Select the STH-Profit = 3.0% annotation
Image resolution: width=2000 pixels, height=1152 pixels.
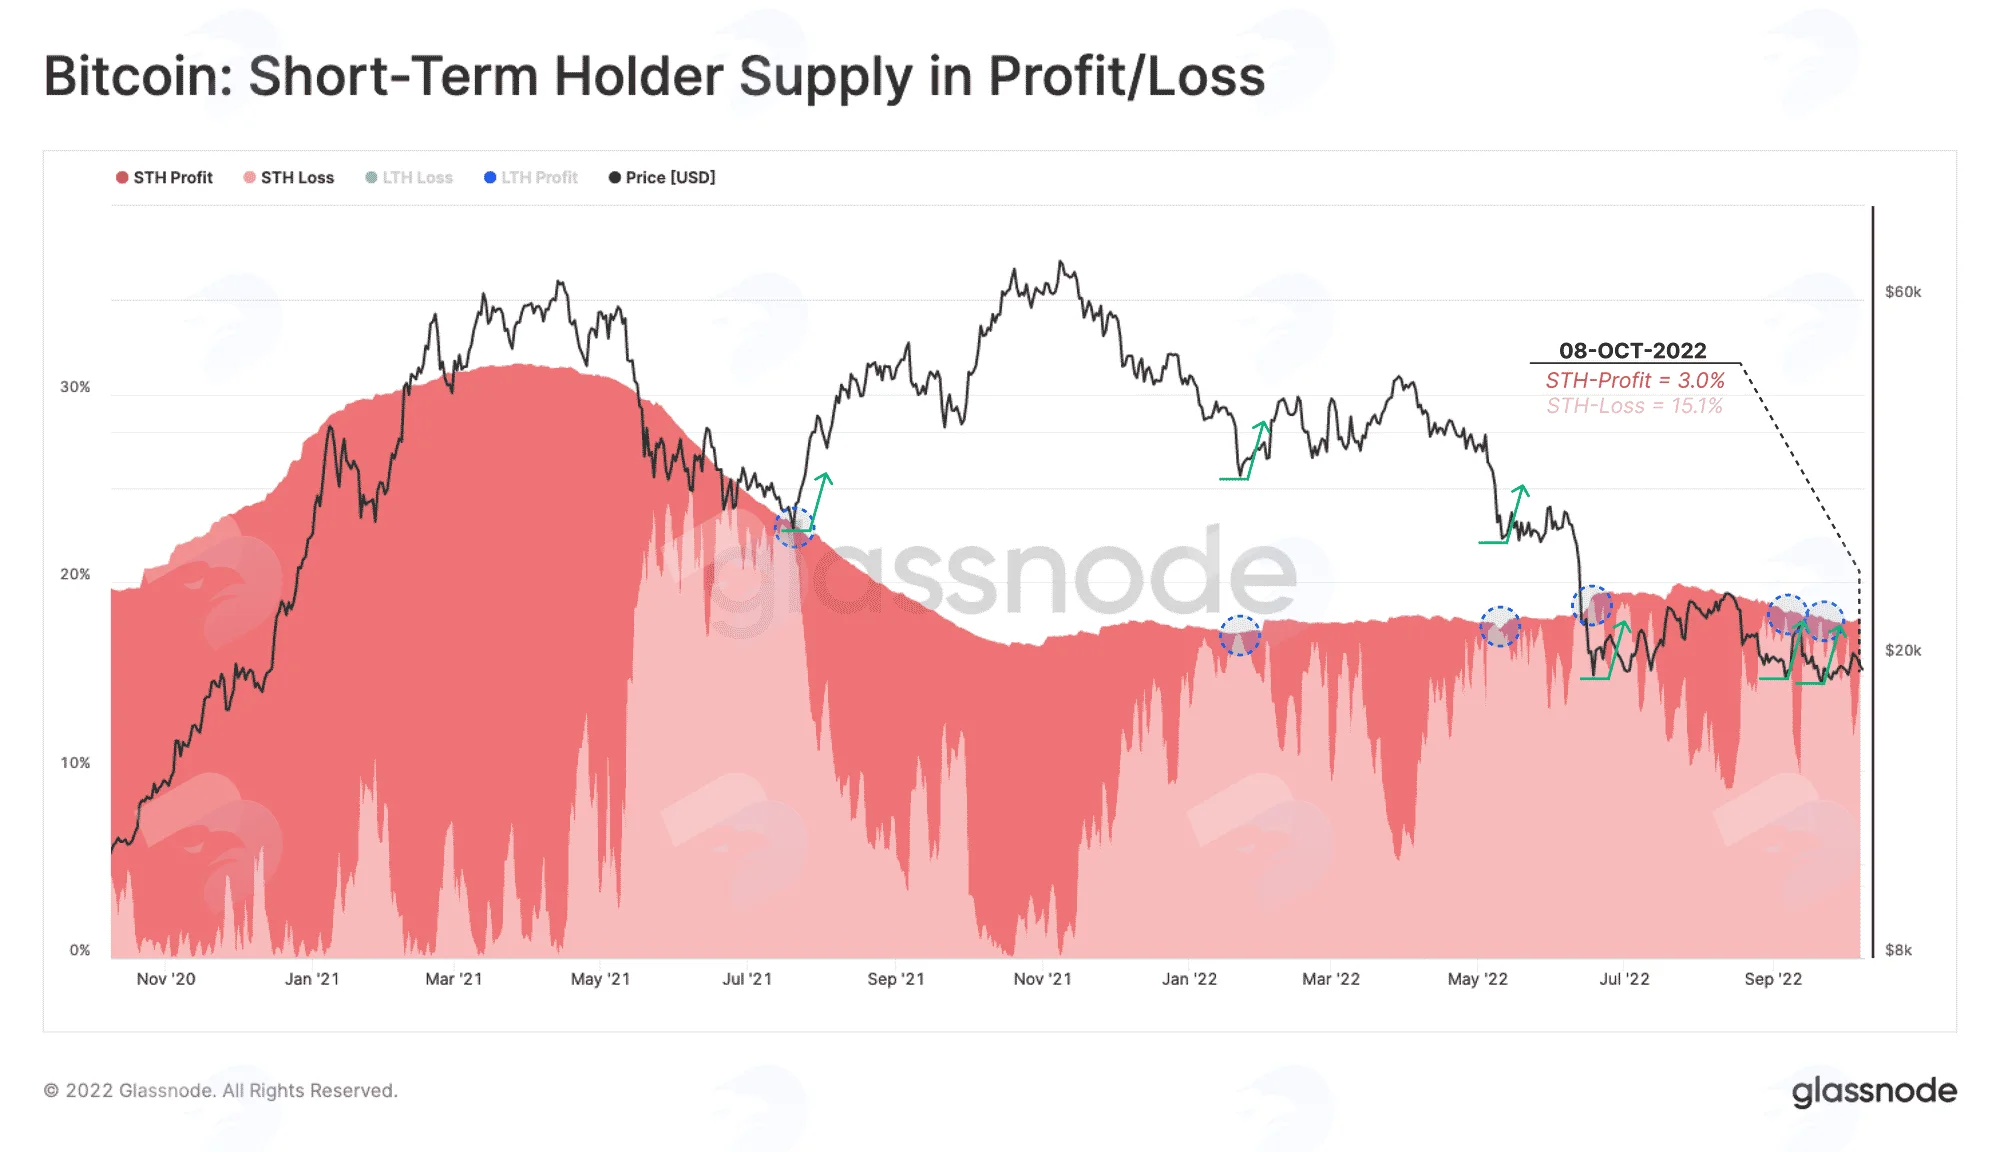coord(1635,380)
